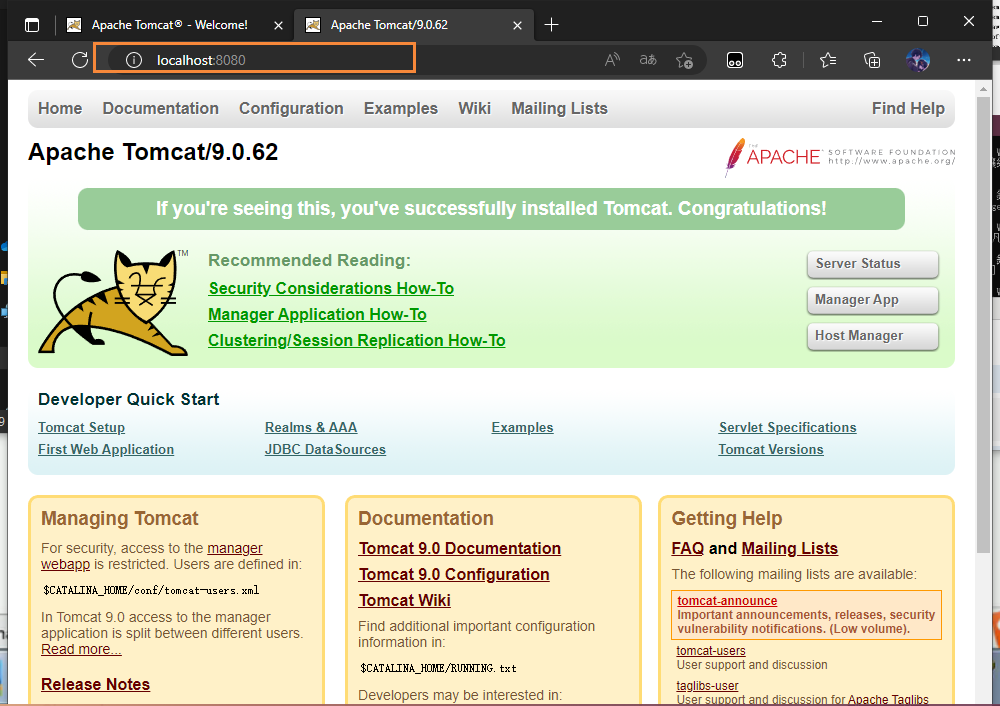Reload the localhost page

click(80, 60)
